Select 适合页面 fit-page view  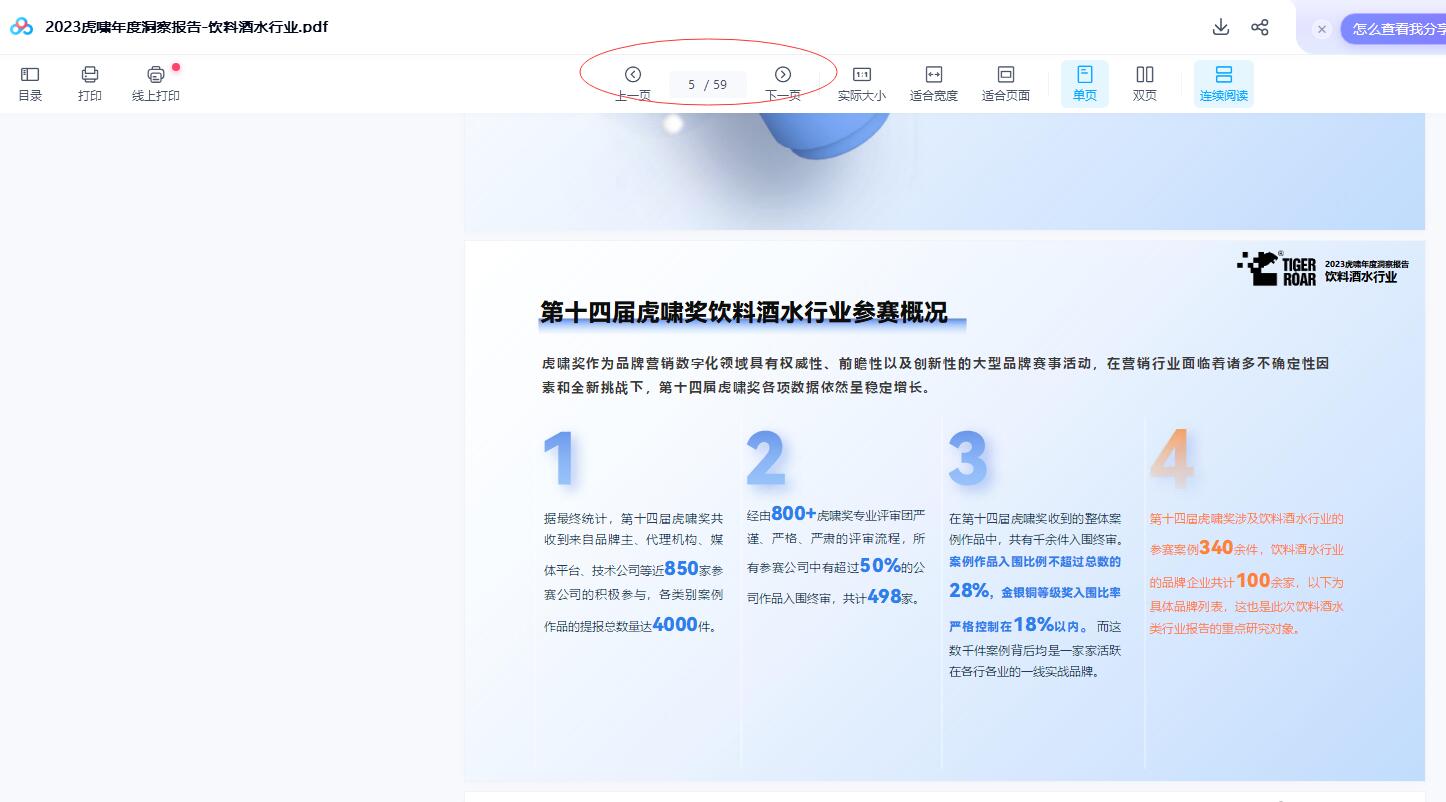tap(1005, 83)
